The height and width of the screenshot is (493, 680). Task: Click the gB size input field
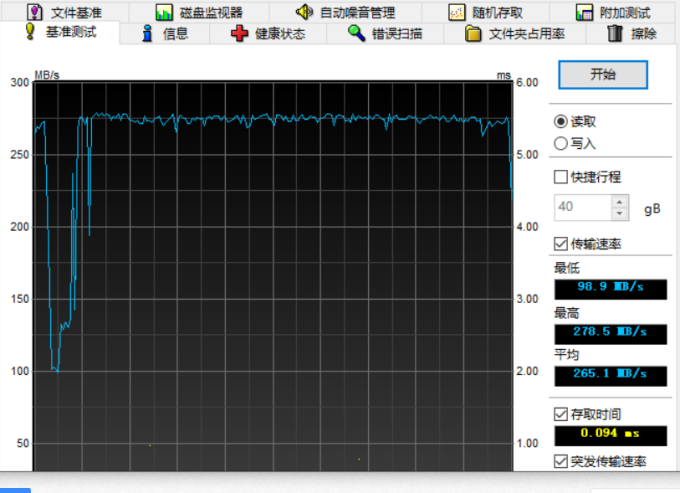point(582,207)
